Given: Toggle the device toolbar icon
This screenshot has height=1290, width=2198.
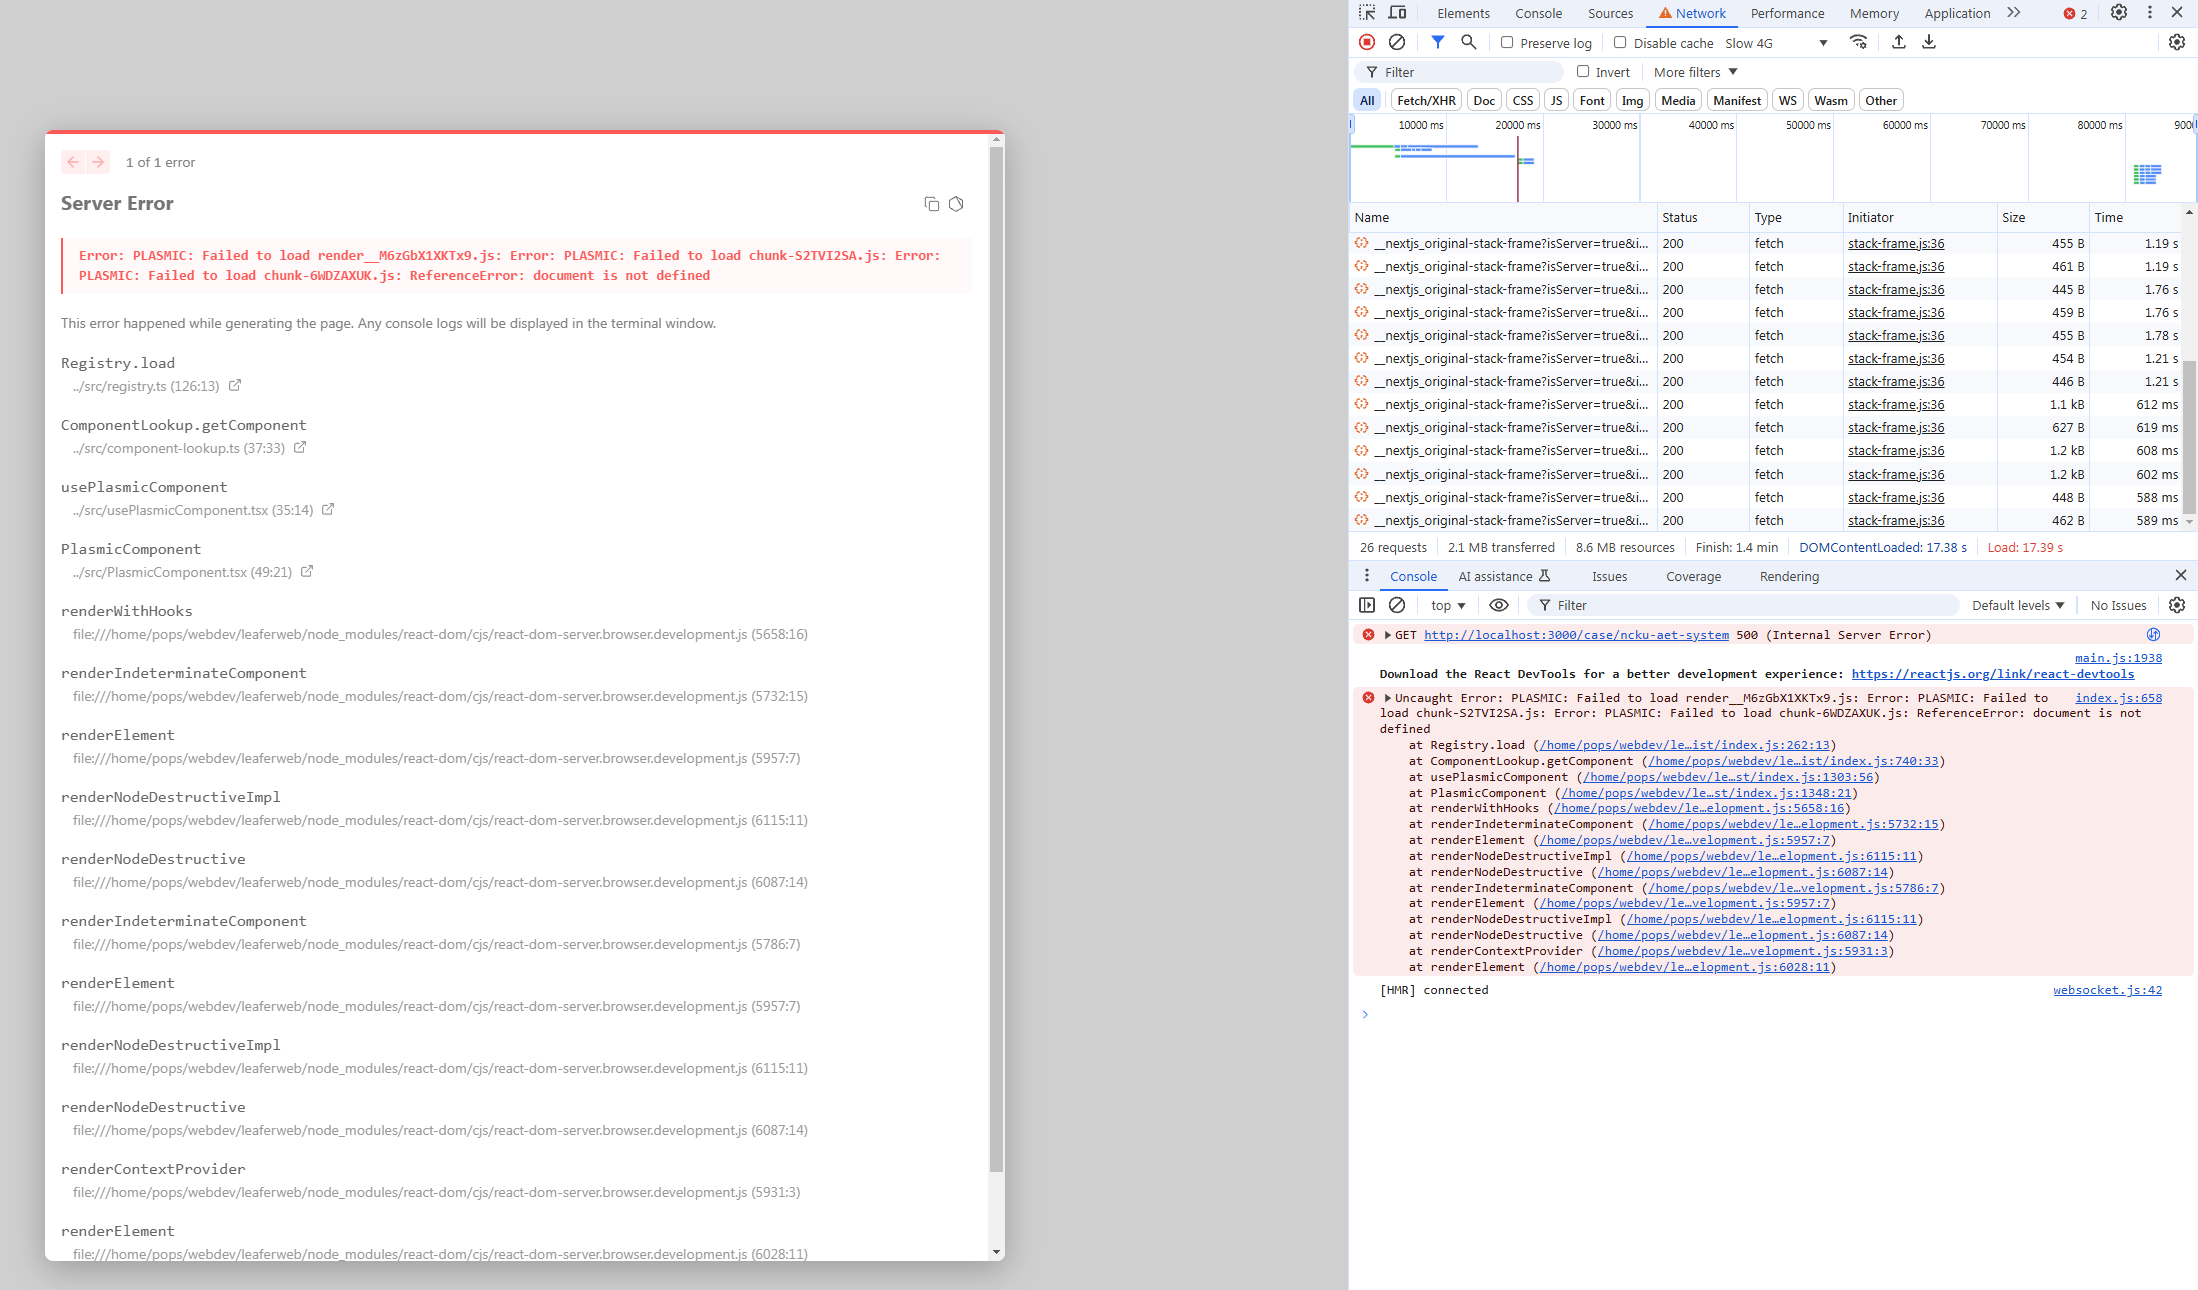Looking at the screenshot, I should tap(1397, 13).
